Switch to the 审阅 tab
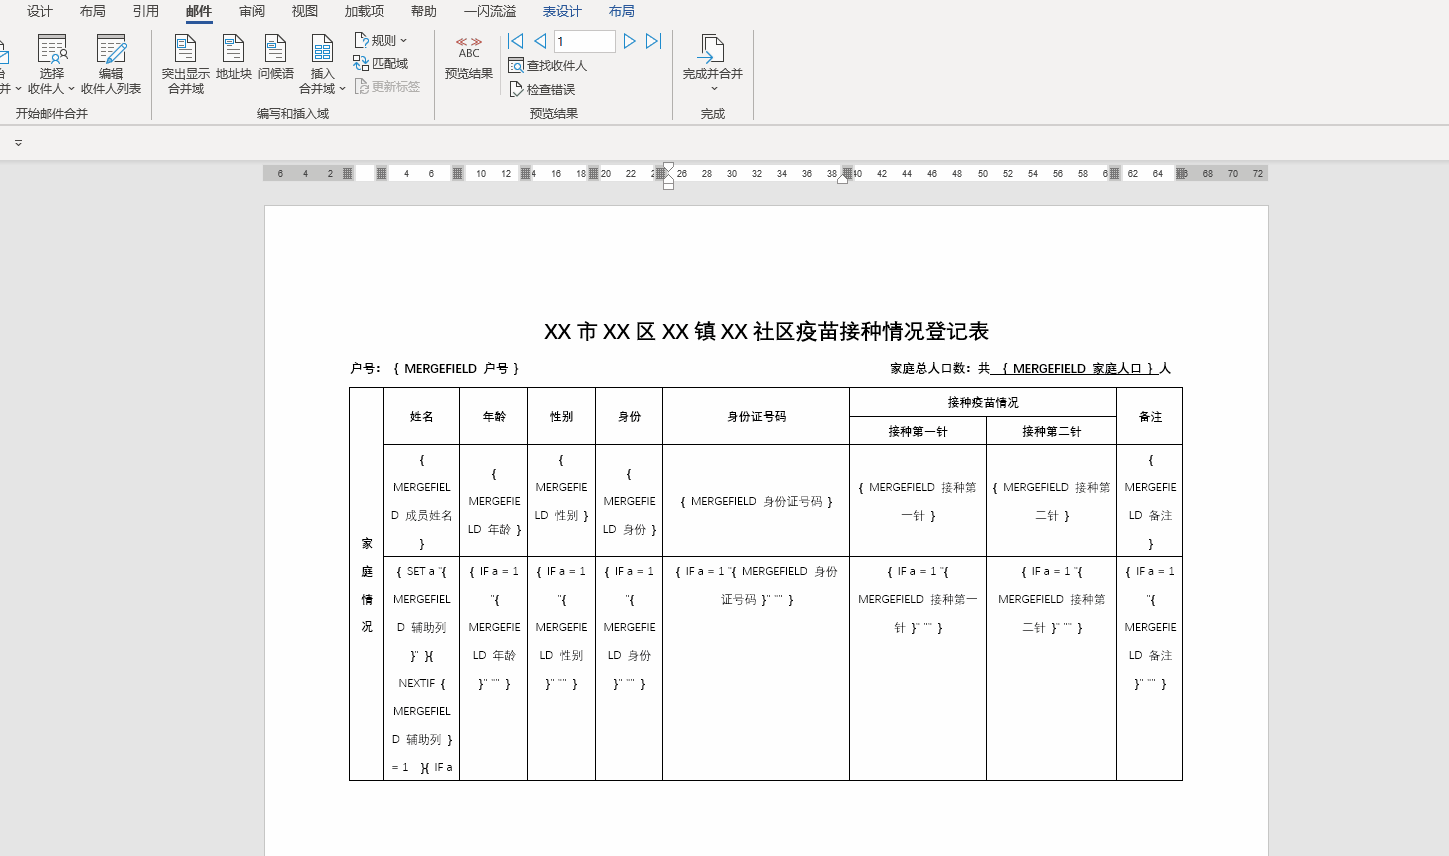This screenshot has height=856, width=1449. (x=252, y=11)
